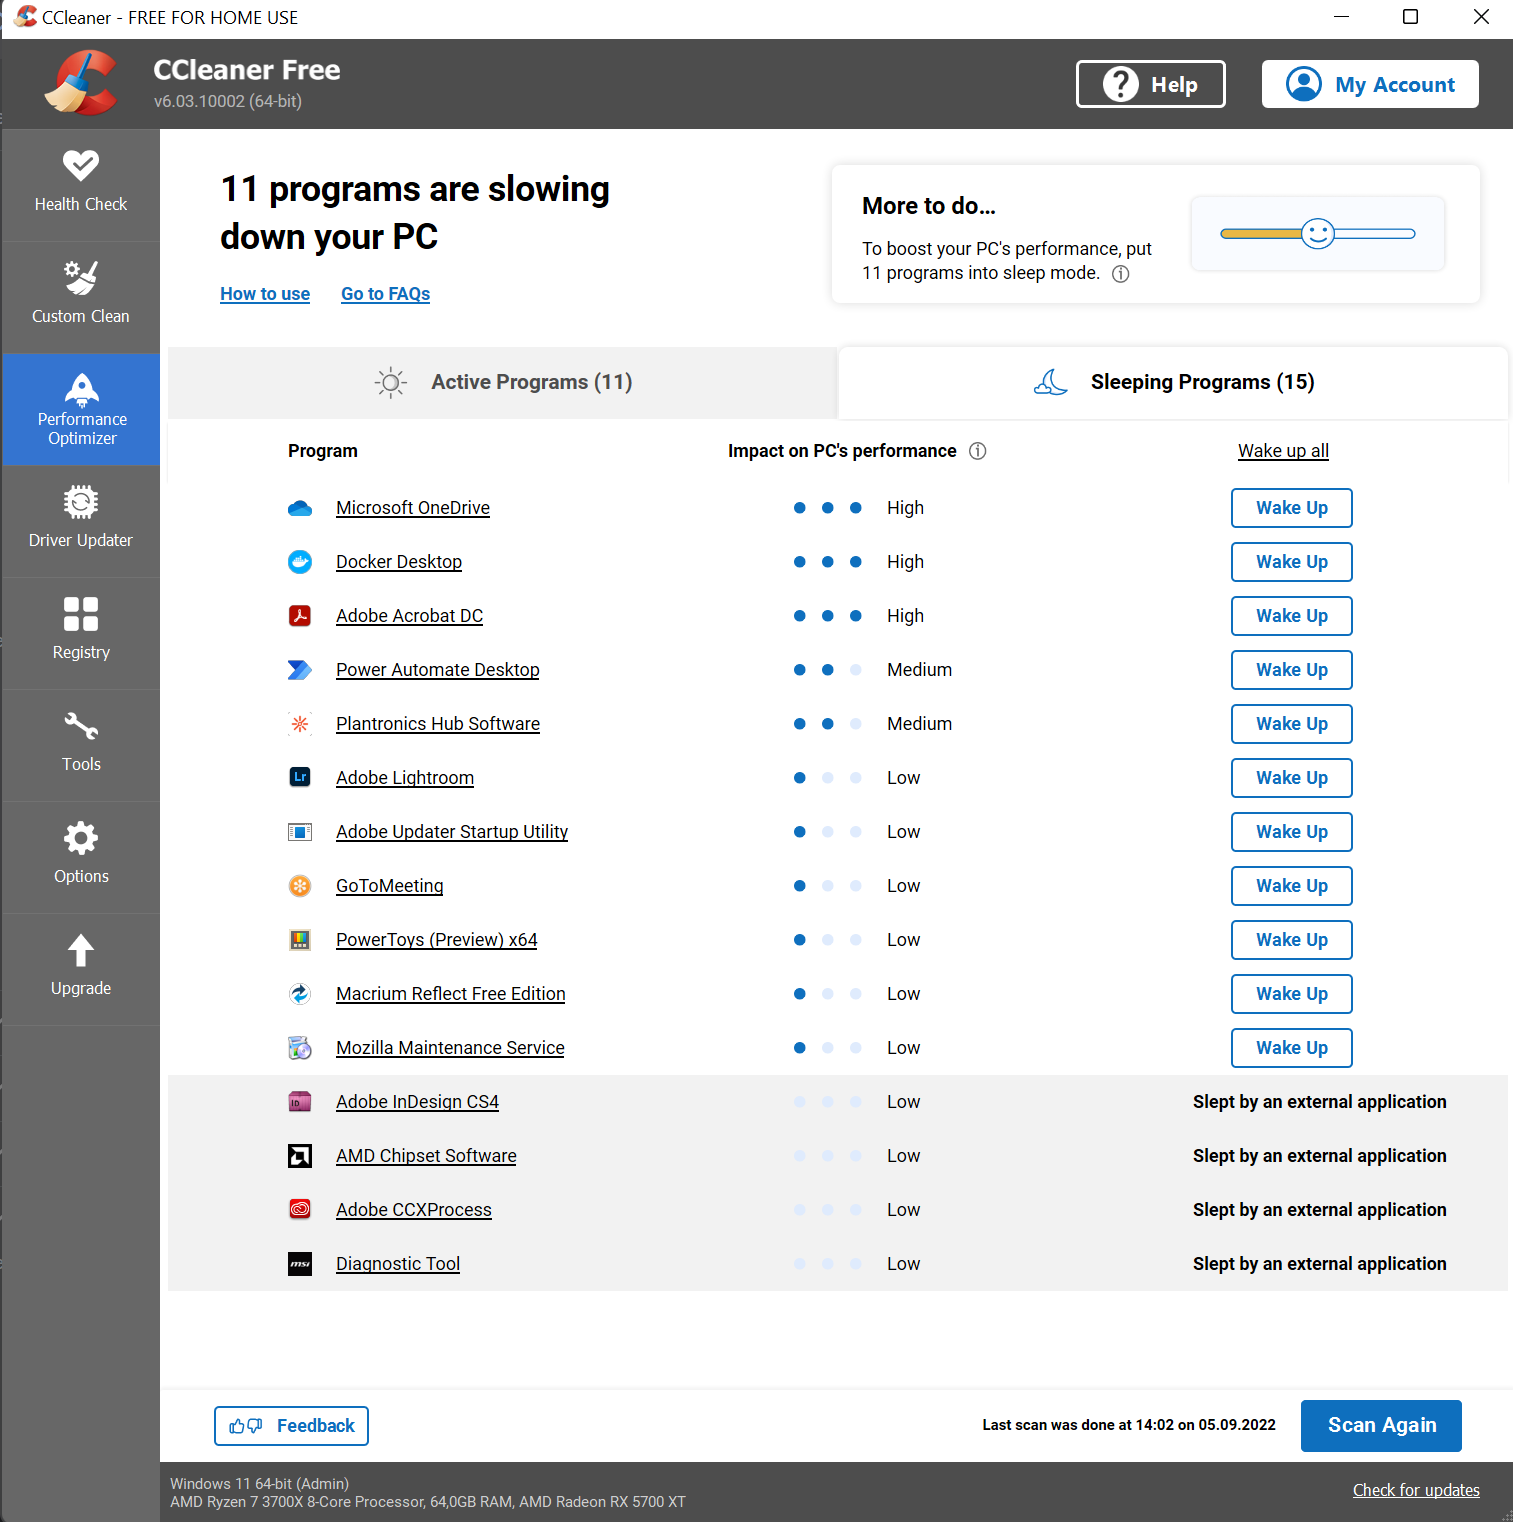Image resolution: width=1513 pixels, height=1522 pixels.
Task: Click the Plantronics Hub Software icon
Action: pos(300,724)
